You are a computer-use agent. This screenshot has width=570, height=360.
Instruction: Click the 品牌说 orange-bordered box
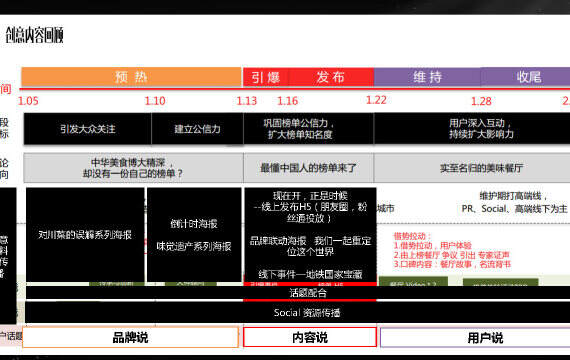coord(131,337)
